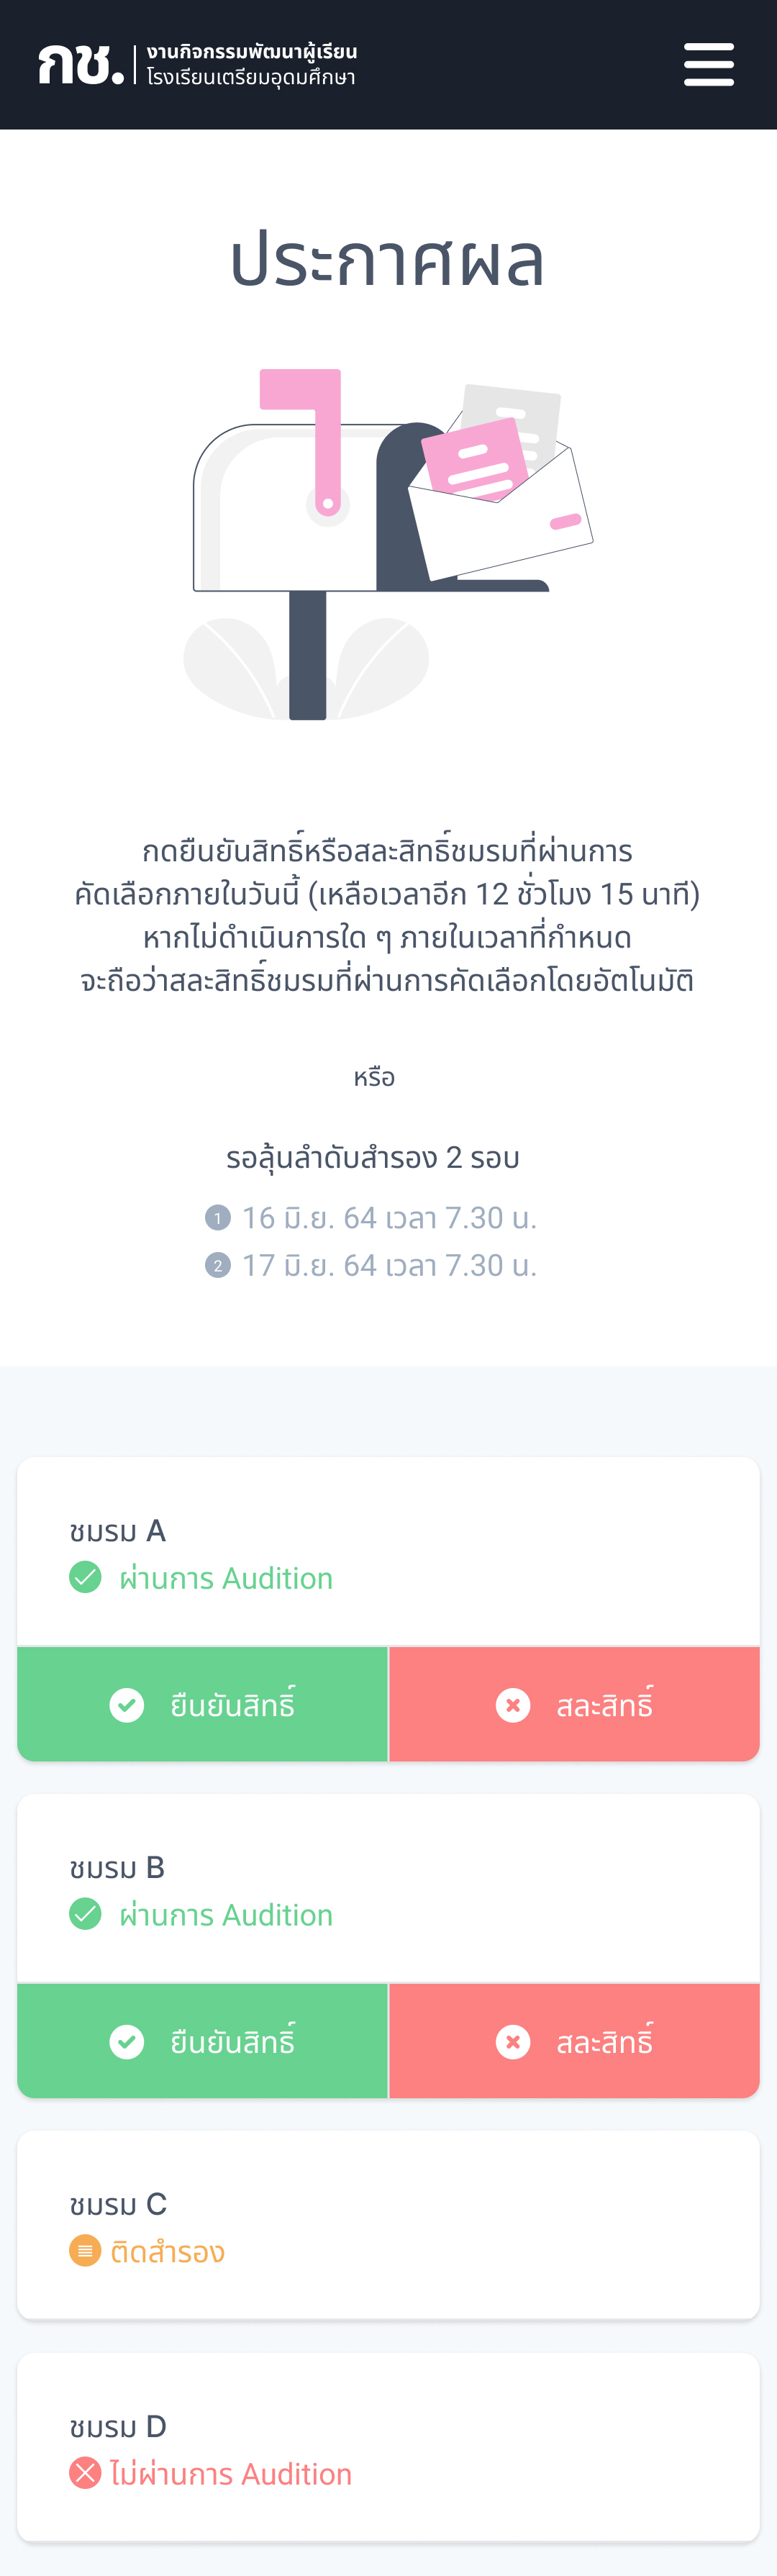Click circled number 1 round marker

[x=218, y=1218]
